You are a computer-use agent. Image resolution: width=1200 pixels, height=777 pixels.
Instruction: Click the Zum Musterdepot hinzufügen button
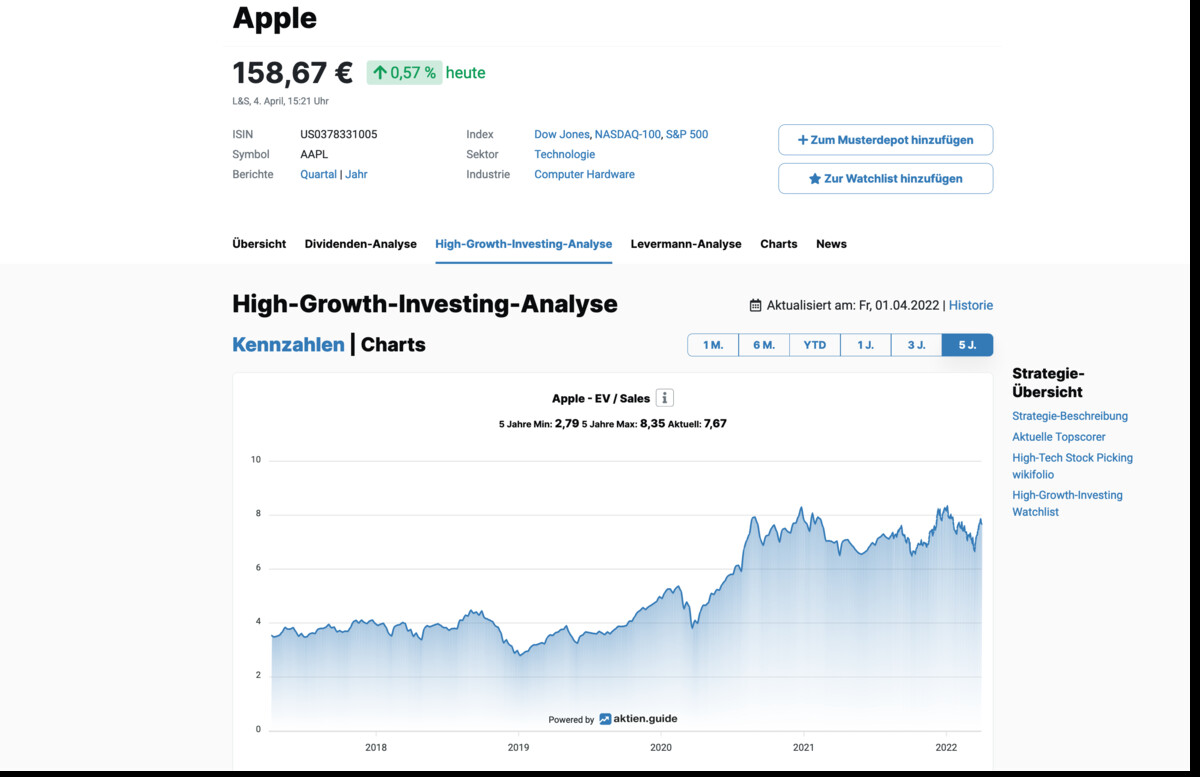tap(885, 139)
